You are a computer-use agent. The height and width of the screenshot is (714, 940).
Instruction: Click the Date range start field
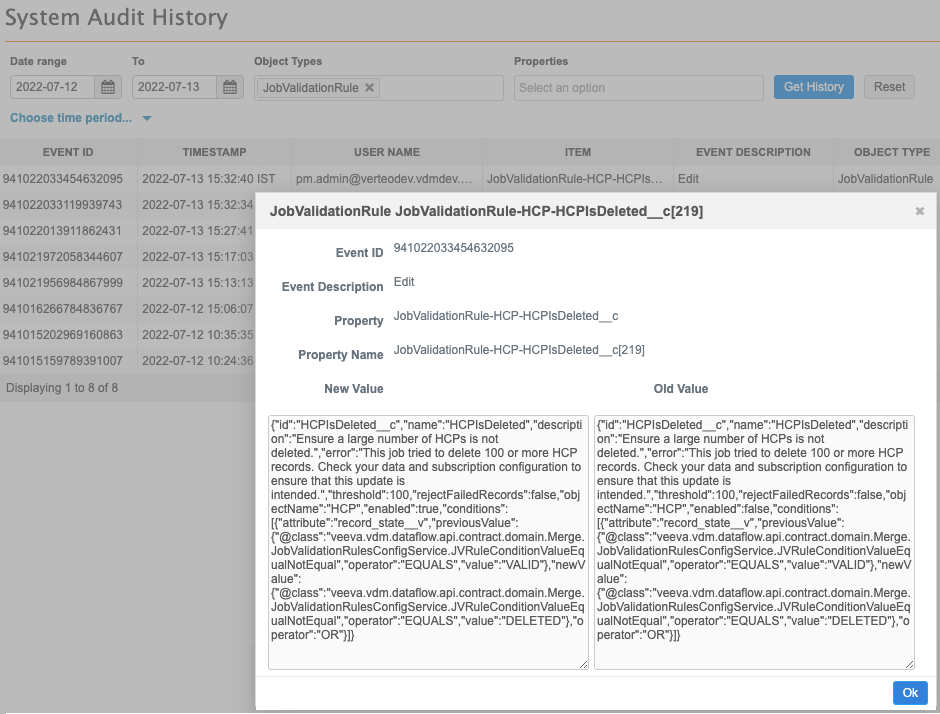53,88
